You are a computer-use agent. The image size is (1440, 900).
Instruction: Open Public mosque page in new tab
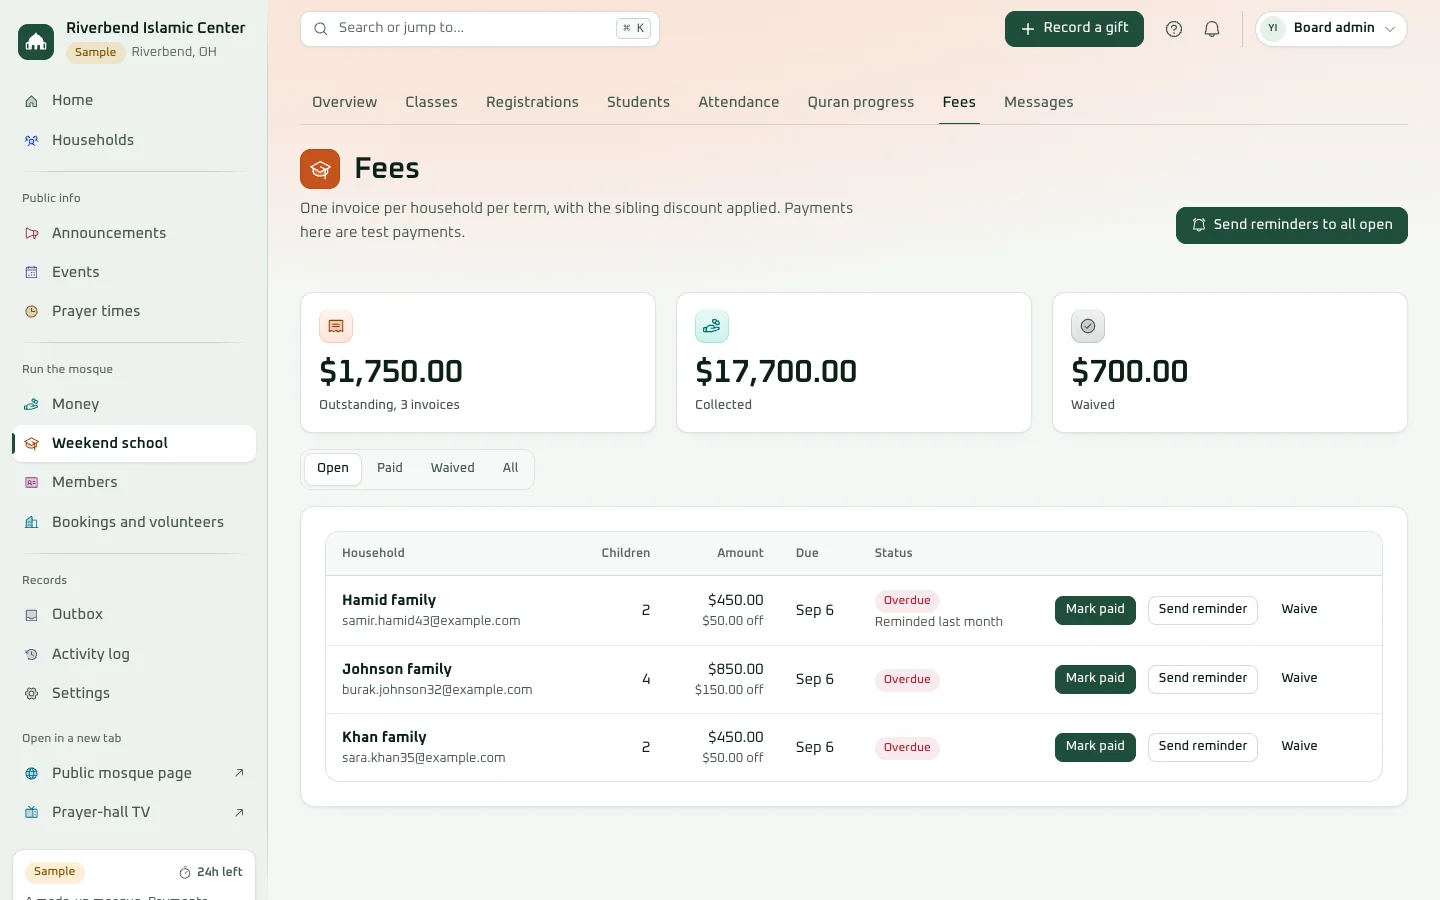click(134, 774)
